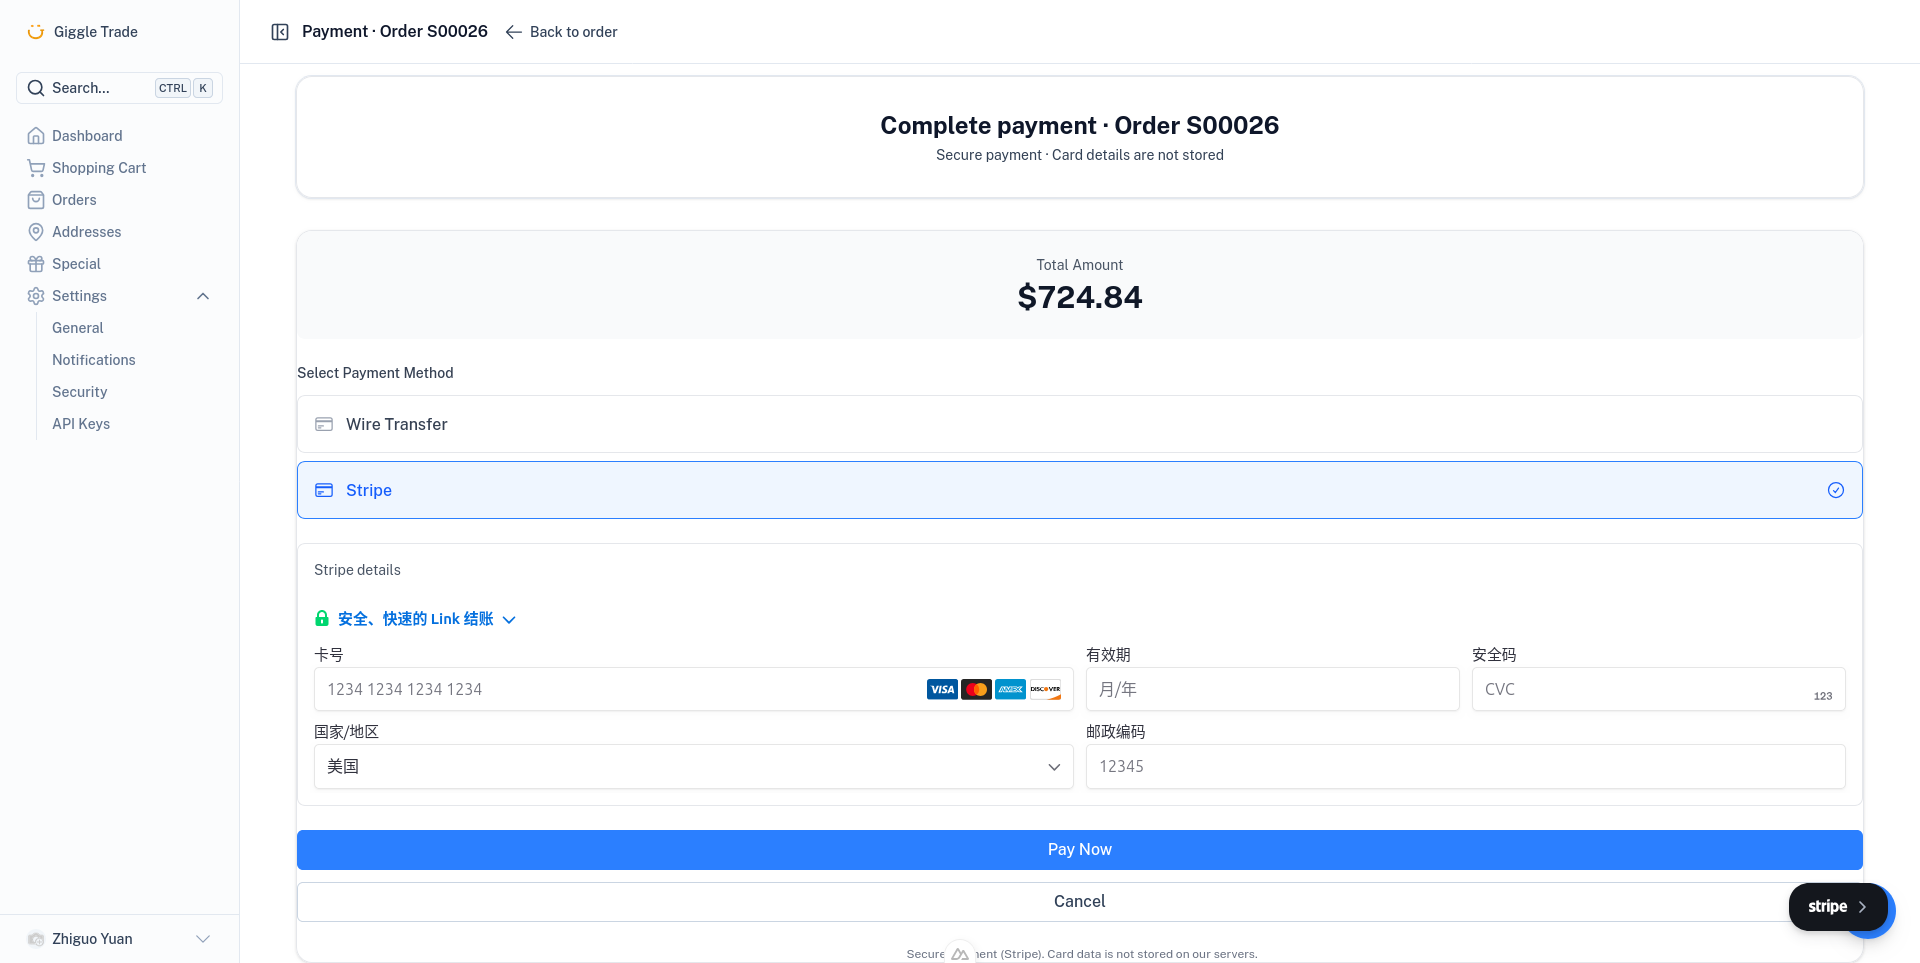Click the Stripe badge at bottom right

click(1838, 906)
